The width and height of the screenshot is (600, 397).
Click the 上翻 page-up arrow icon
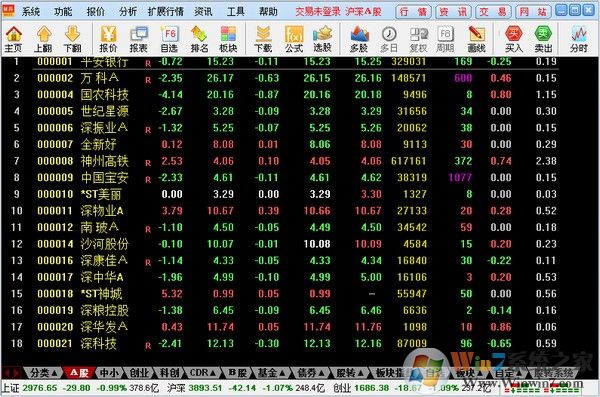click(x=43, y=39)
